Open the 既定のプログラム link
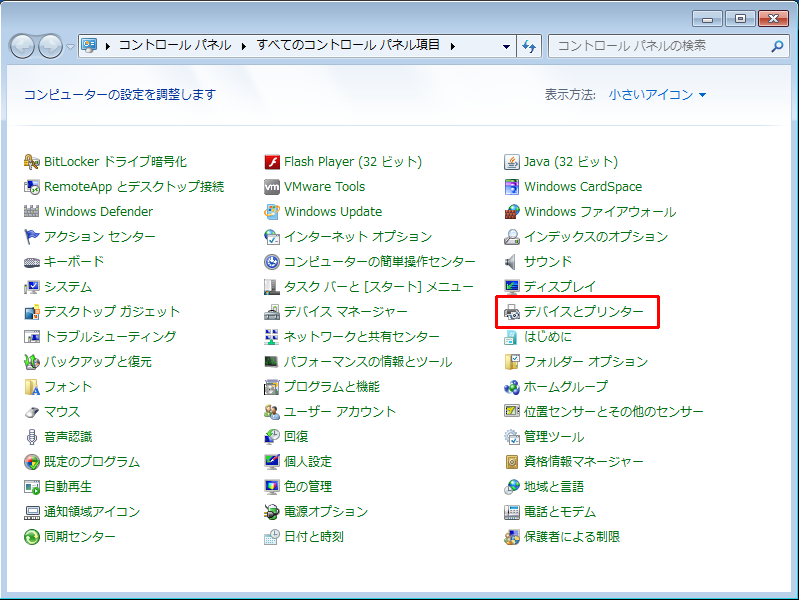 click(92, 462)
